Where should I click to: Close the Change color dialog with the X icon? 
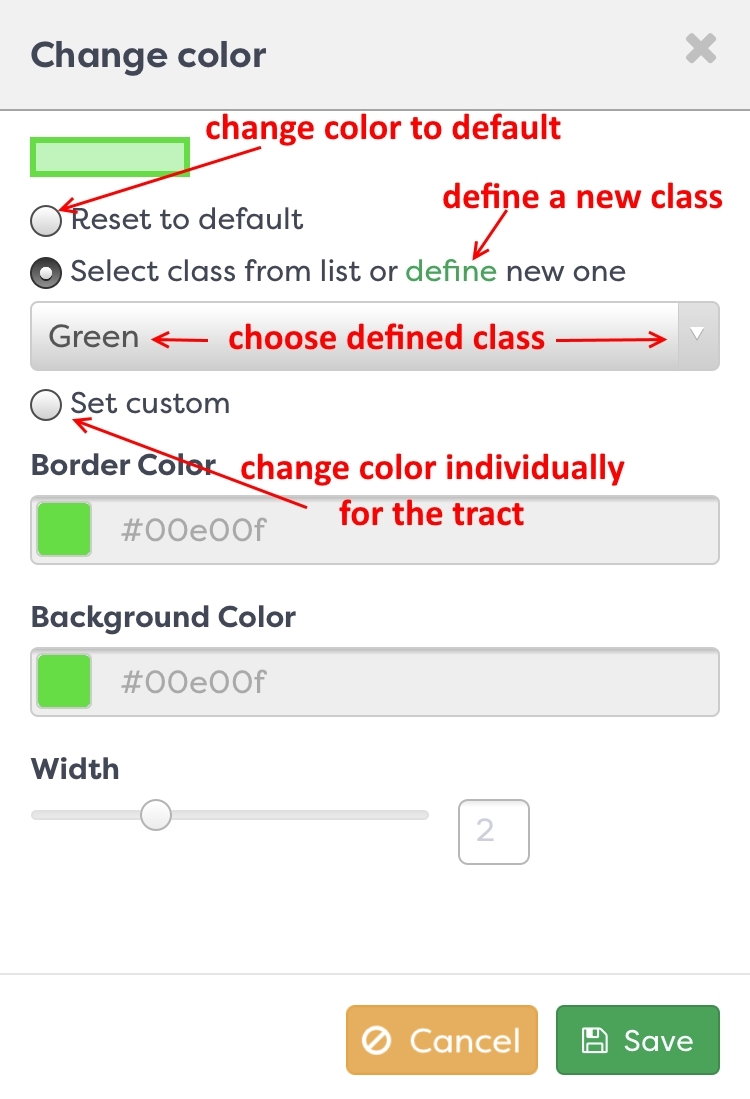(x=700, y=49)
